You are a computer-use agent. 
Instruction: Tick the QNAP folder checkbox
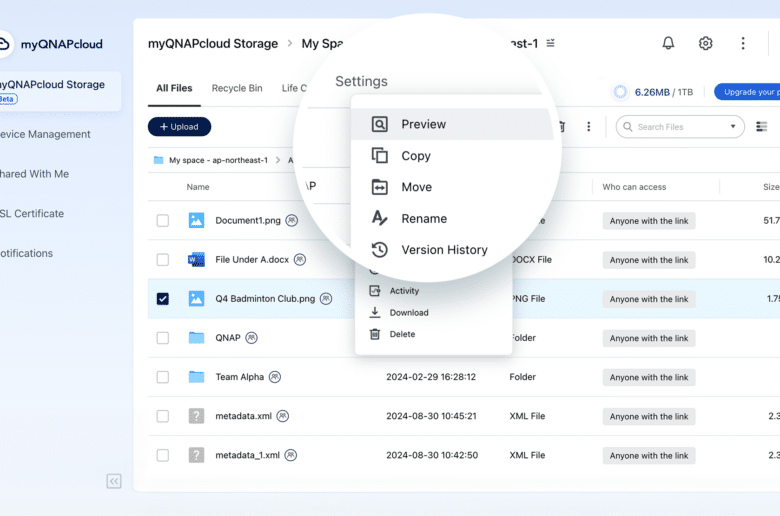click(163, 338)
